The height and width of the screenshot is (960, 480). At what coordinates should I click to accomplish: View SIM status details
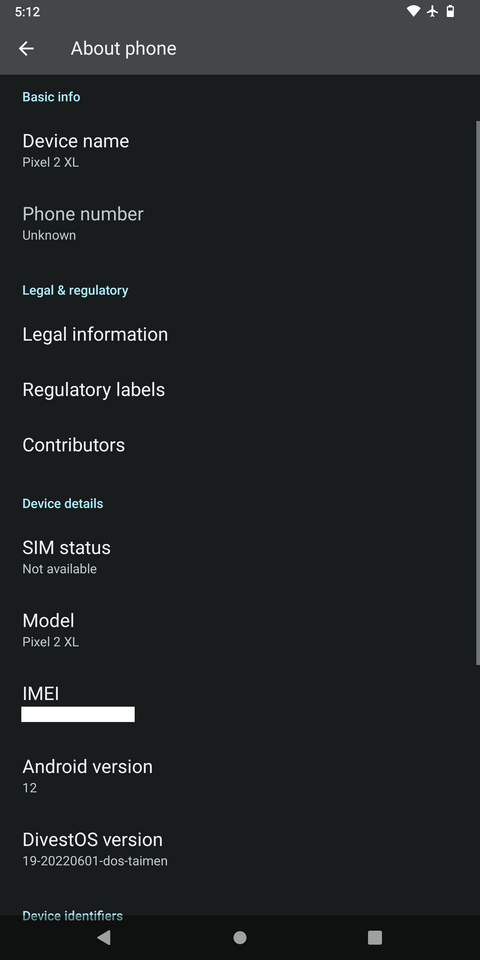pos(238,557)
